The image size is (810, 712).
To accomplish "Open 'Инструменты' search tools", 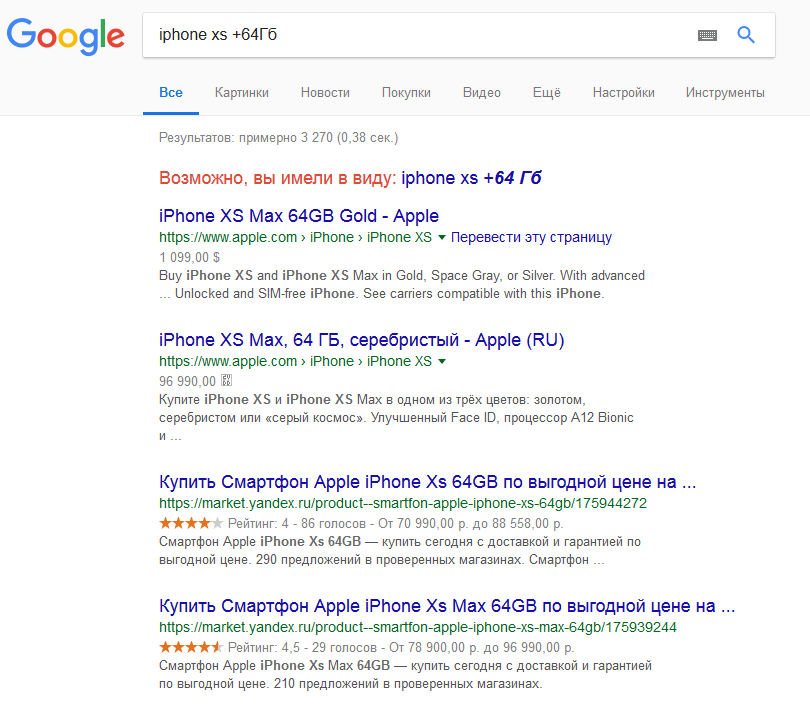I will pos(725,92).
